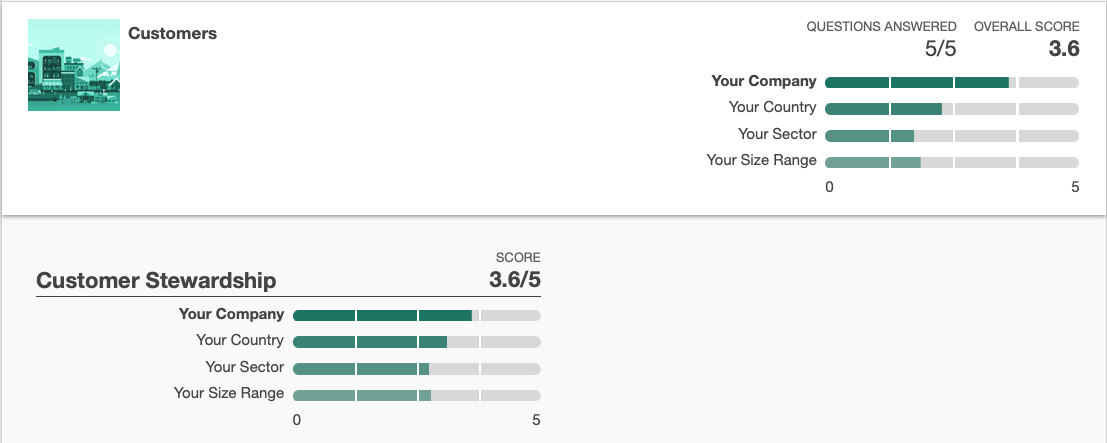Click Your Size Range bar under Customer Stewardship
Screen dimensions: 1107x443
pos(416,394)
